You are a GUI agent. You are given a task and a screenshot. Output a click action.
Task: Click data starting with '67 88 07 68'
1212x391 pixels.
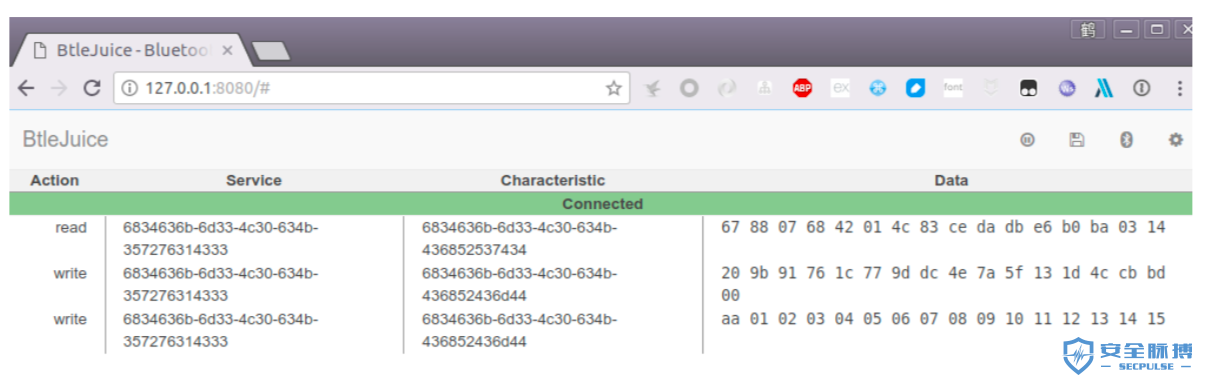943,228
